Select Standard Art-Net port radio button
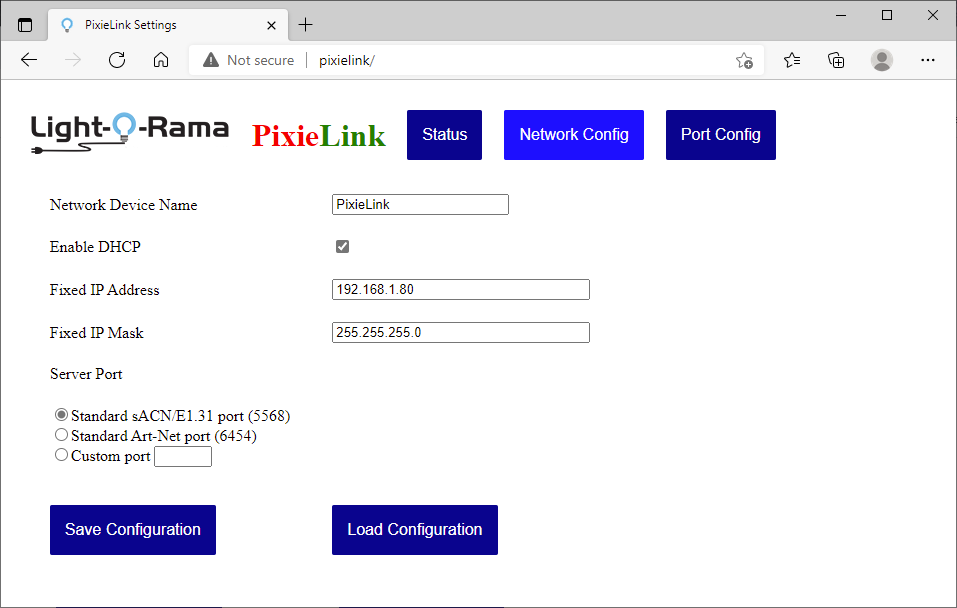 (x=61, y=435)
